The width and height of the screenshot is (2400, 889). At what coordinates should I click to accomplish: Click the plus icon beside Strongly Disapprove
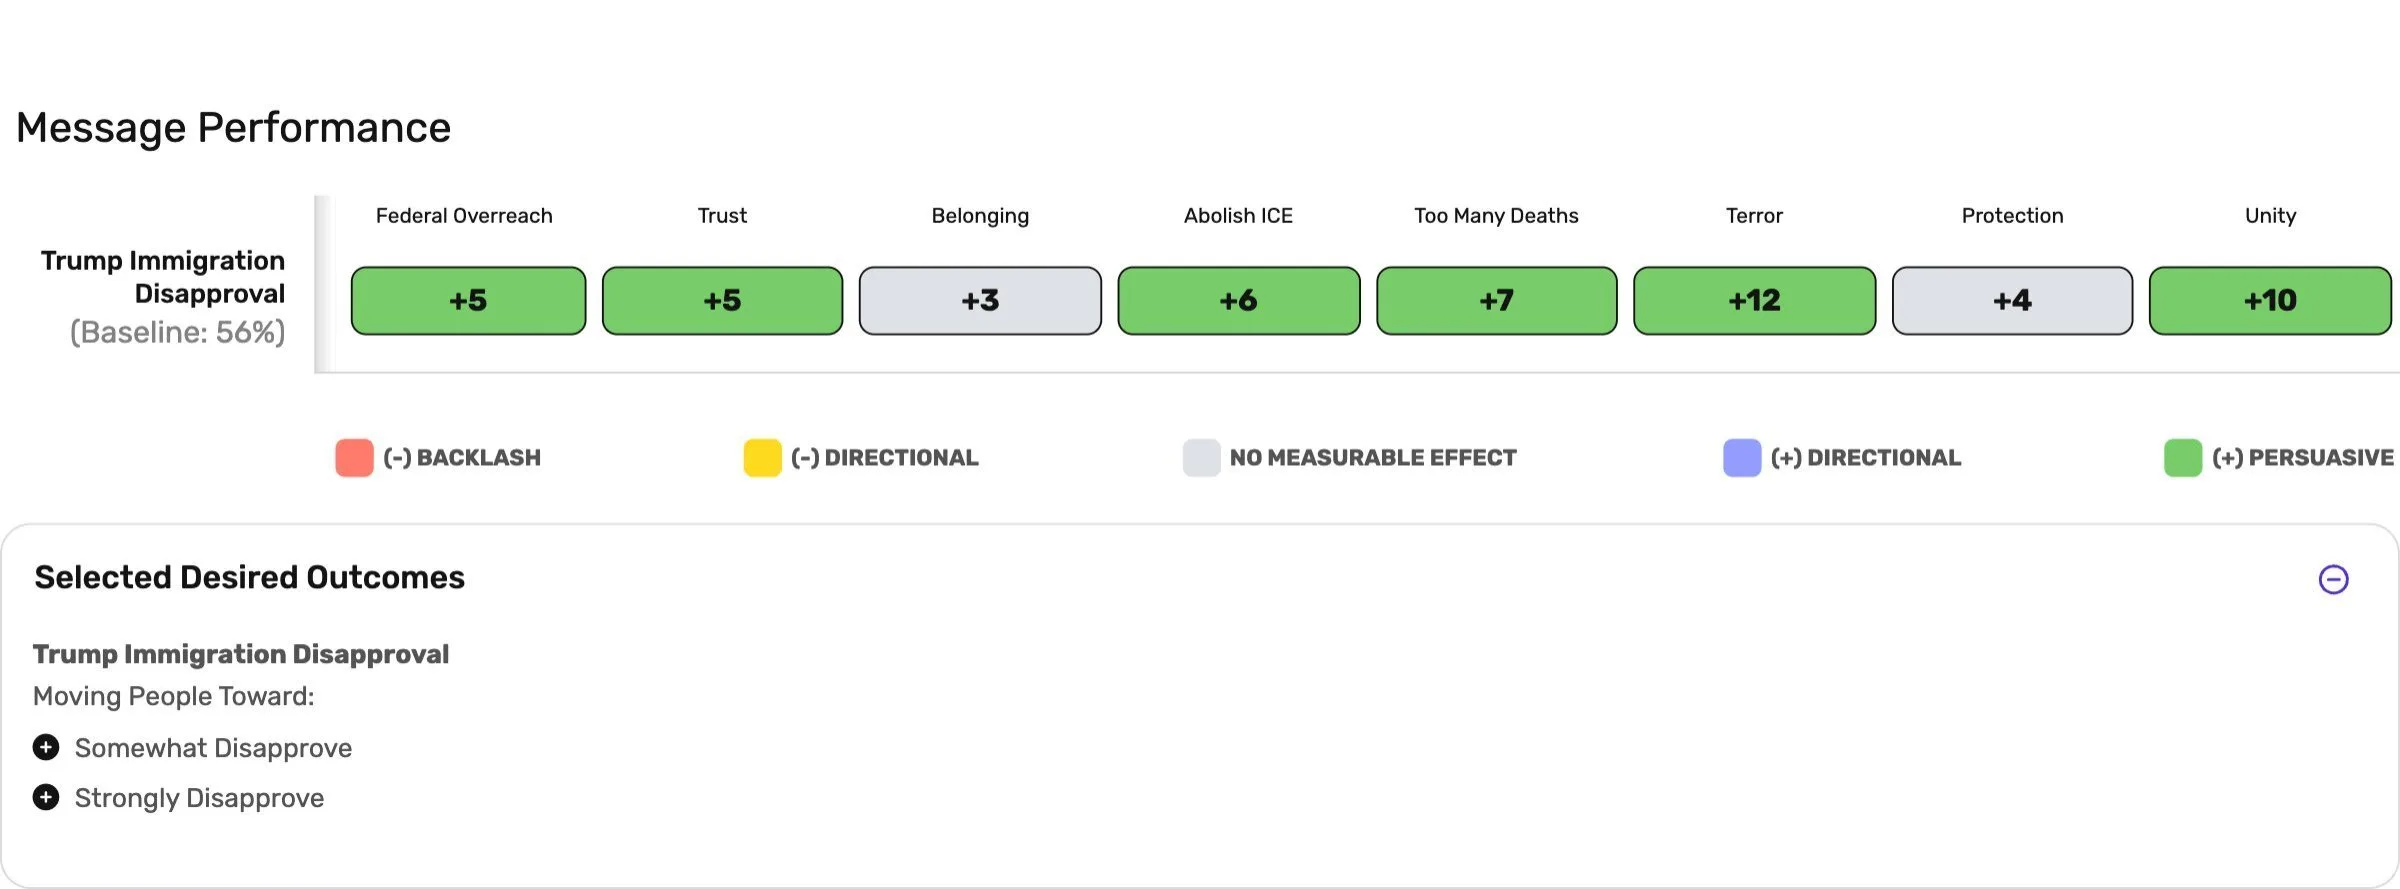pyautogui.click(x=46, y=797)
